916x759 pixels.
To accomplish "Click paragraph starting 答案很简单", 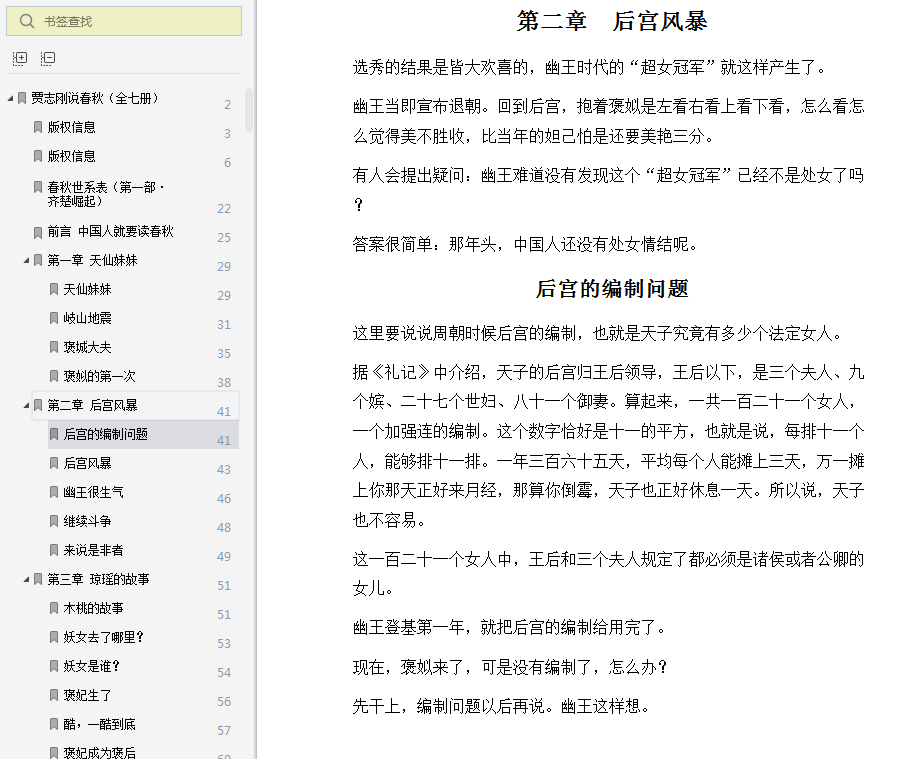I will pos(526,244).
